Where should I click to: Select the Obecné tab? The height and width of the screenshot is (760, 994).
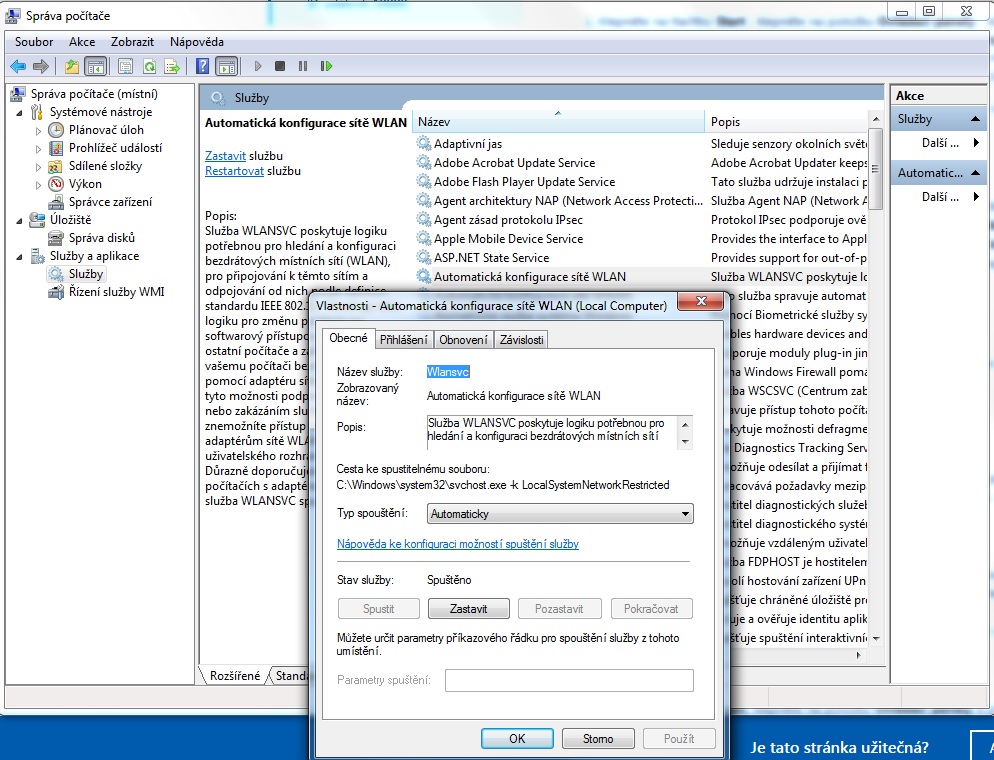[348, 338]
